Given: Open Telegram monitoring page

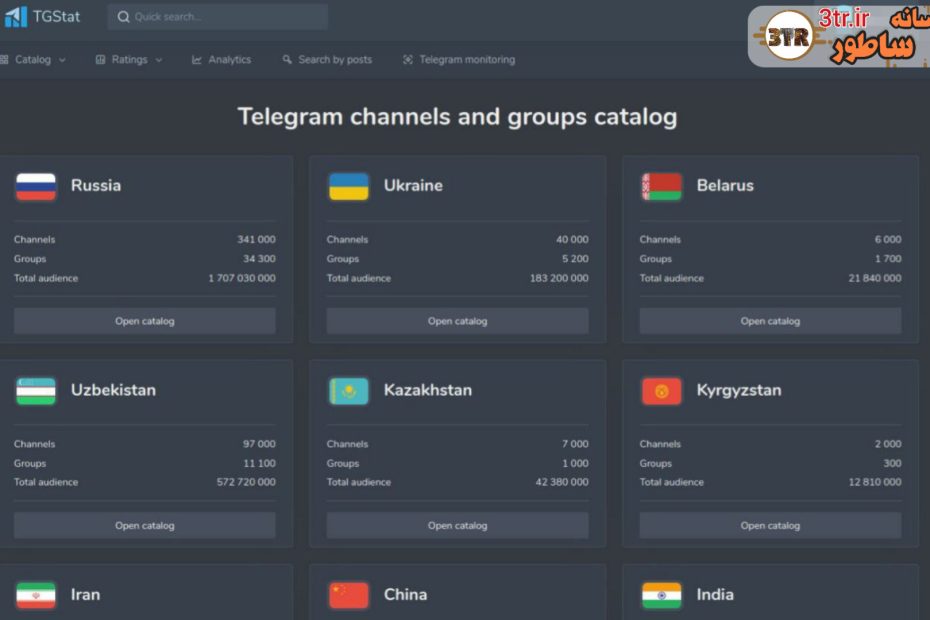Looking at the screenshot, I should [x=459, y=60].
